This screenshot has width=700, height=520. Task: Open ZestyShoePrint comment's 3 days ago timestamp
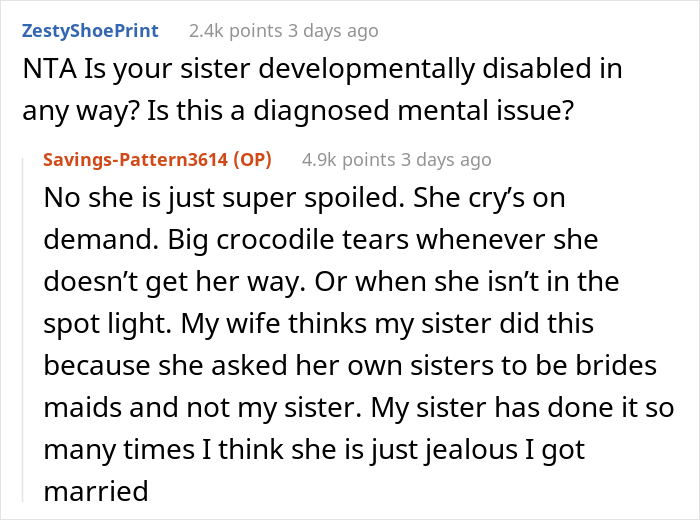333,31
